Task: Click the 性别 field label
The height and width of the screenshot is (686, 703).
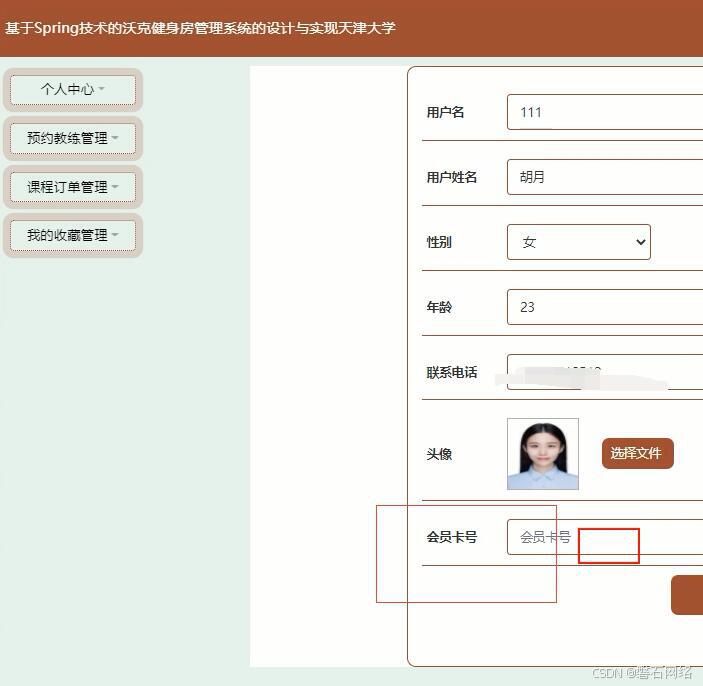Action: pyautogui.click(x=438, y=242)
